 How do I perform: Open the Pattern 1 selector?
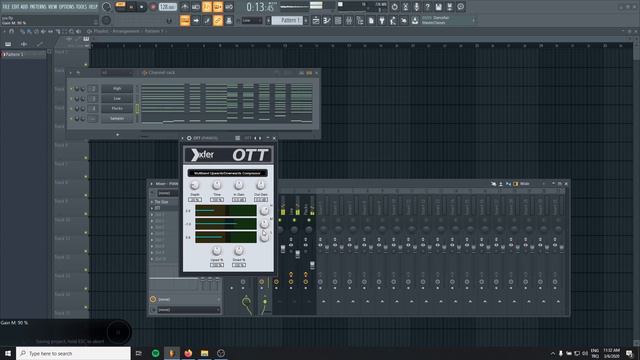(287, 20)
